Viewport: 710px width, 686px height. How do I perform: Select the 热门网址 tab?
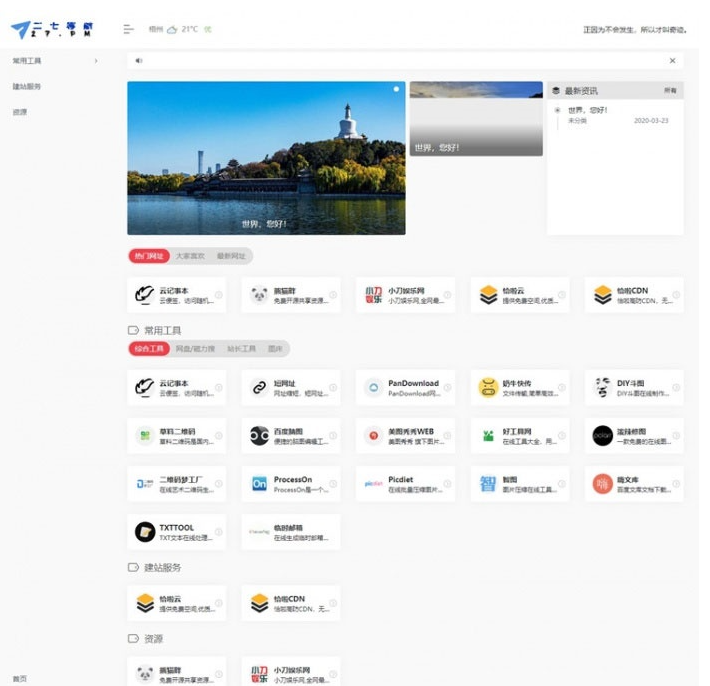149,256
